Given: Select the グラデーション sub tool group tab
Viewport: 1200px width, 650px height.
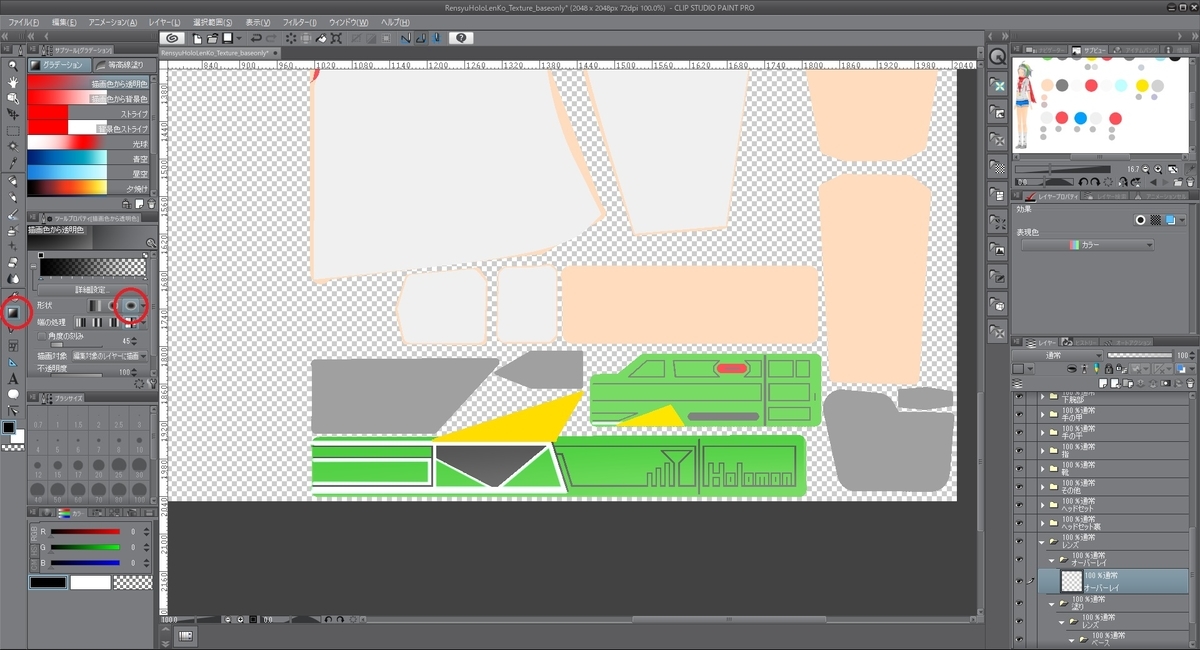Looking at the screenshot, I should [60, 65].
